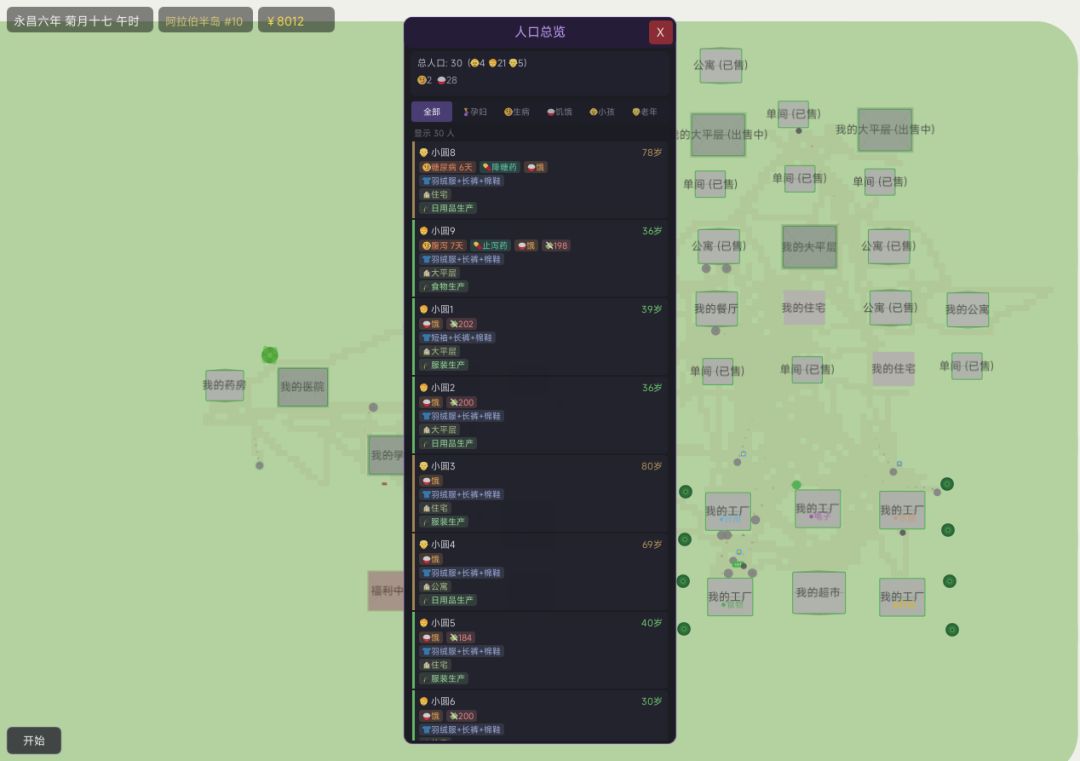
Task: Click the 住宅 housing tag in 小圆8 row
Action: pos(435,195)
